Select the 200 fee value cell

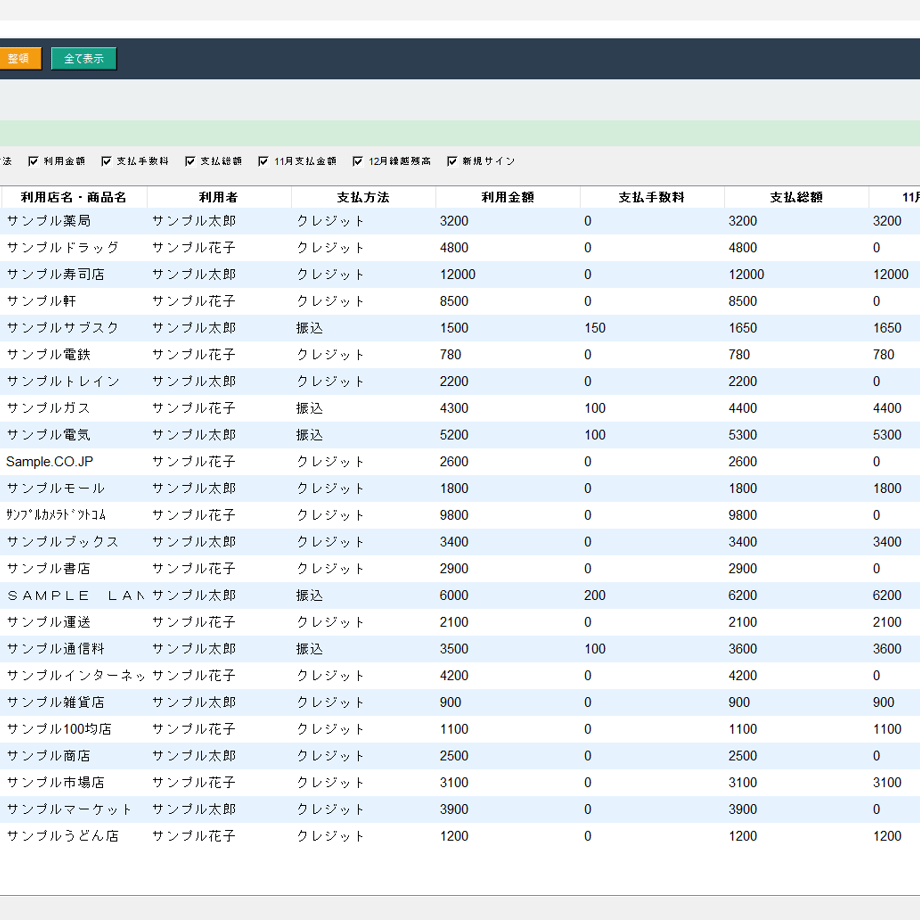[595, 596]
